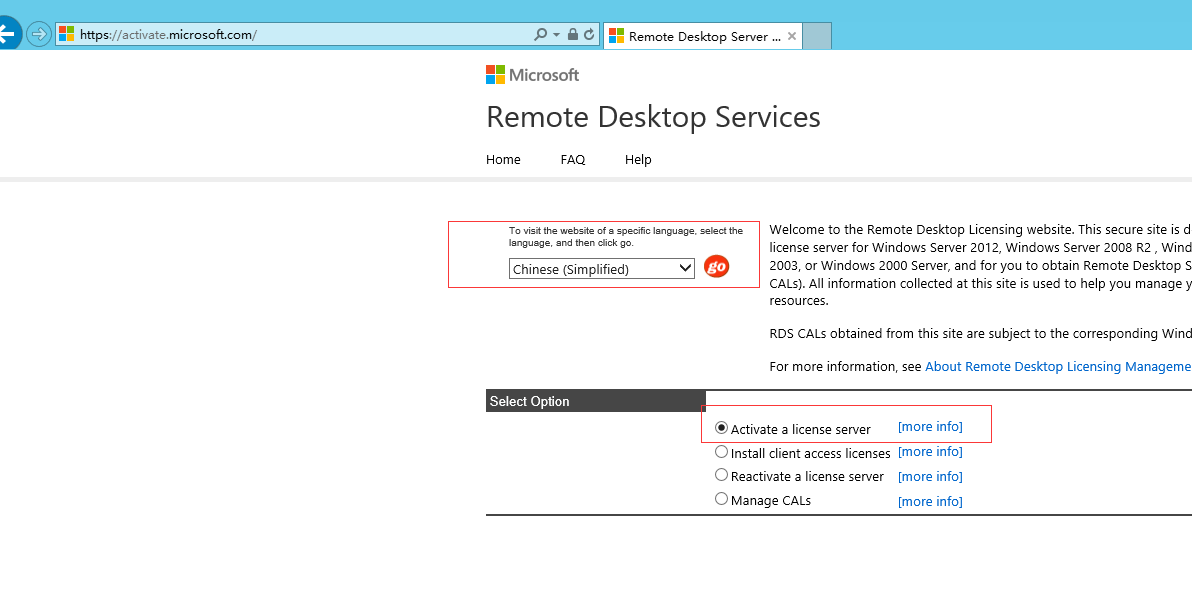The image size is (1192, 604).
Task: Open the Help navigation item
Action: (x=638, y=160)
